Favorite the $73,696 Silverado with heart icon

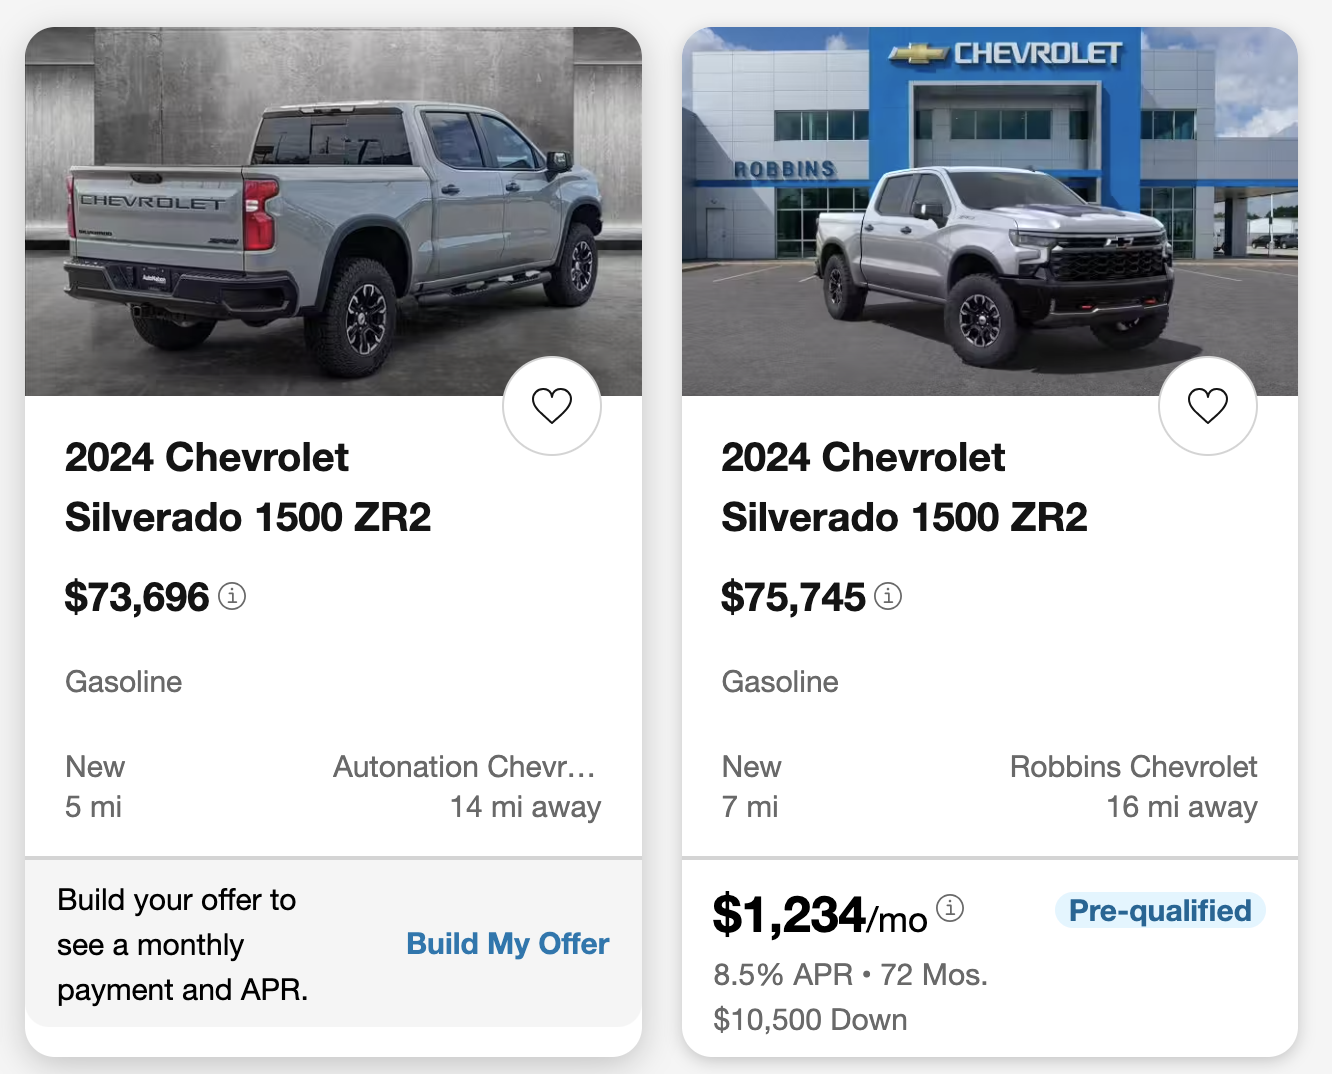[551, 406]
